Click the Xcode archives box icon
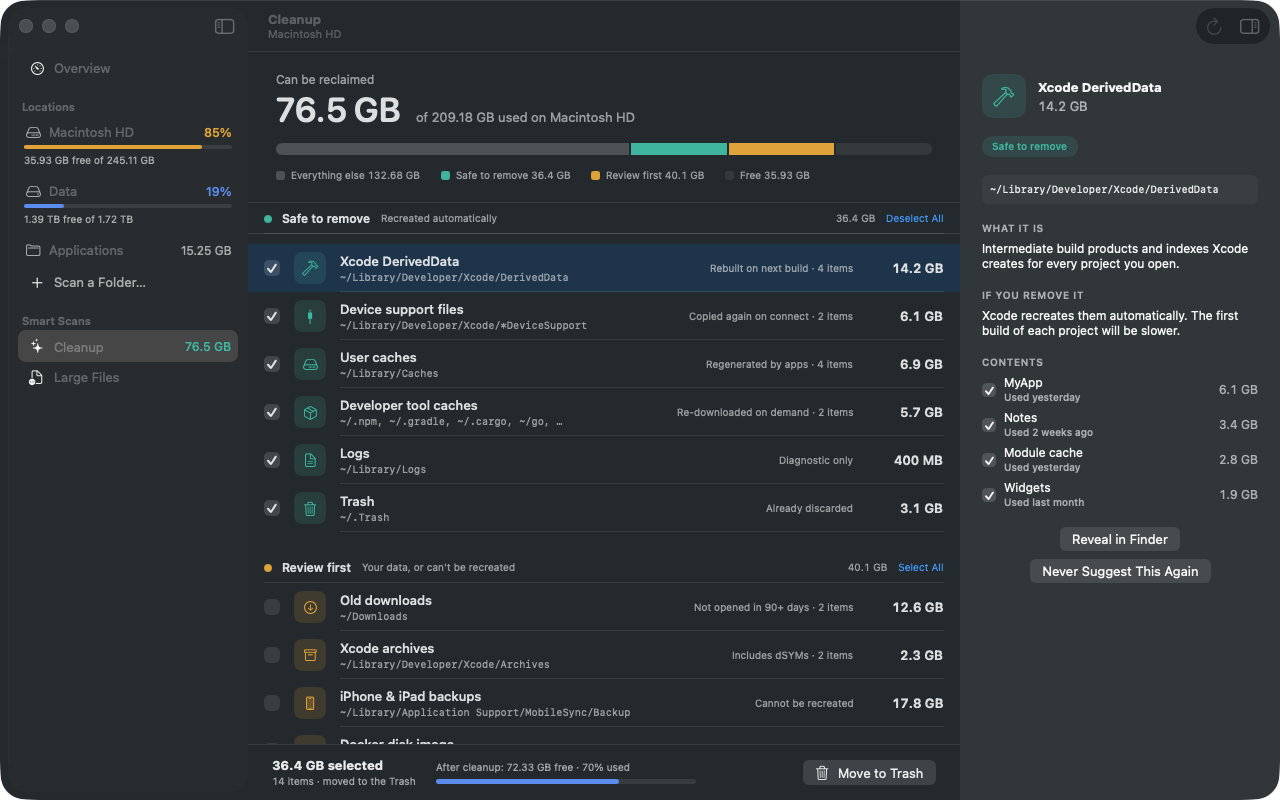The width and height of the screenshot is (1280, 800). pyautogui.click(x=310, y=655)
